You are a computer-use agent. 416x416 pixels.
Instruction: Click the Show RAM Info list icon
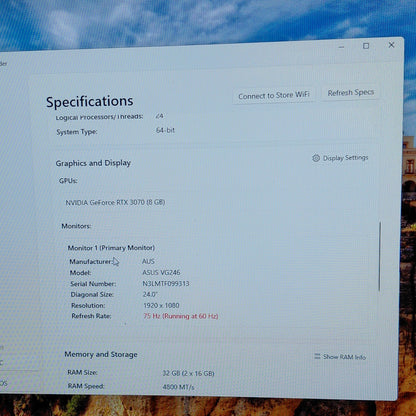click(317, 356)
